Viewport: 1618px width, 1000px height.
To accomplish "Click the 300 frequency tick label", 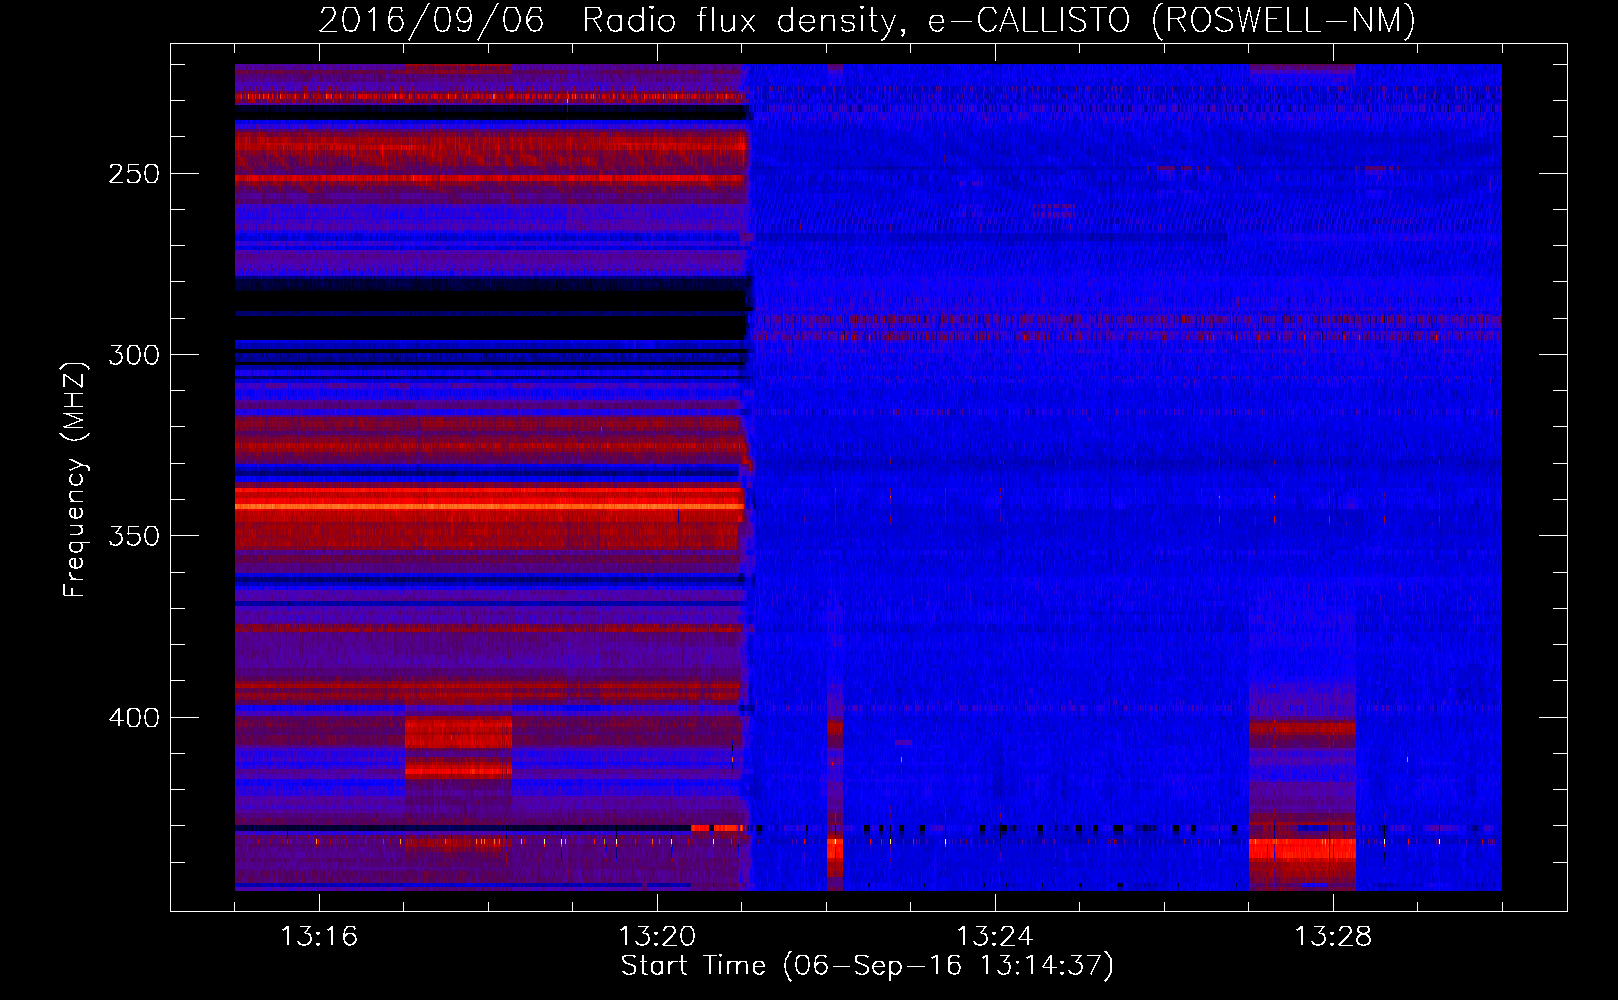I will [x=134, y=355].
